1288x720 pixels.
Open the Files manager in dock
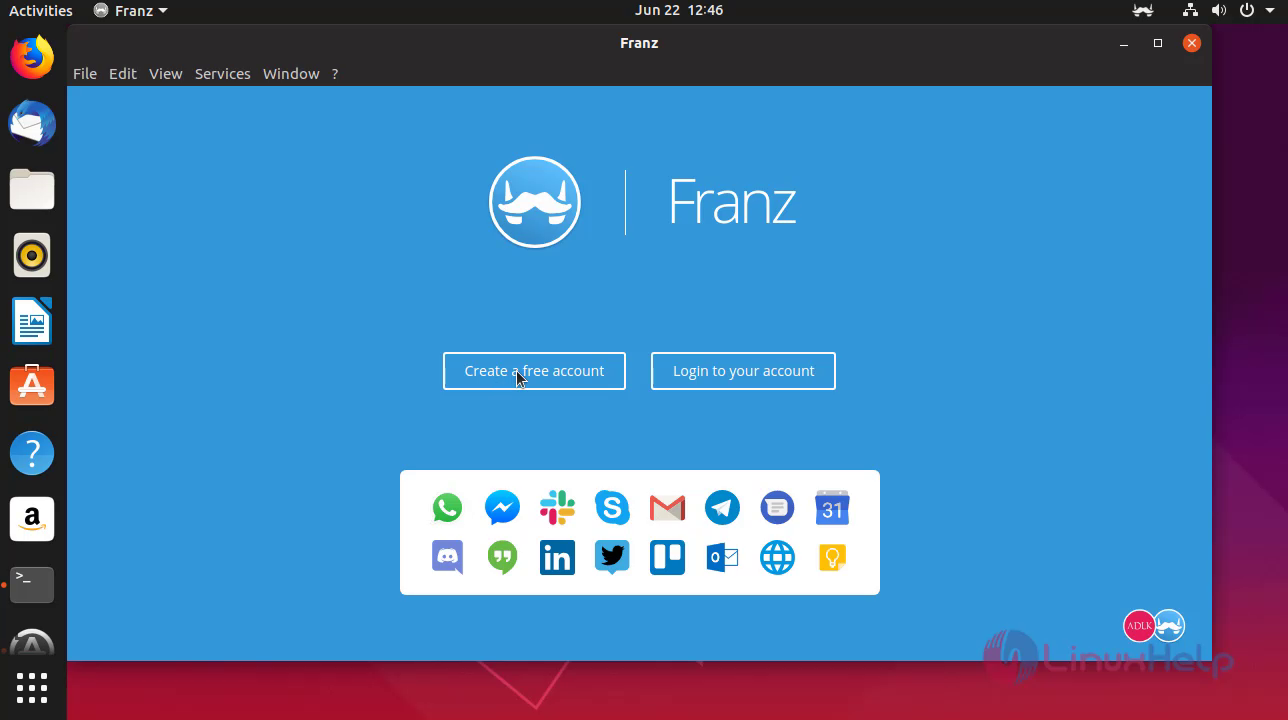pyautogui.click(x=32, y=189)
